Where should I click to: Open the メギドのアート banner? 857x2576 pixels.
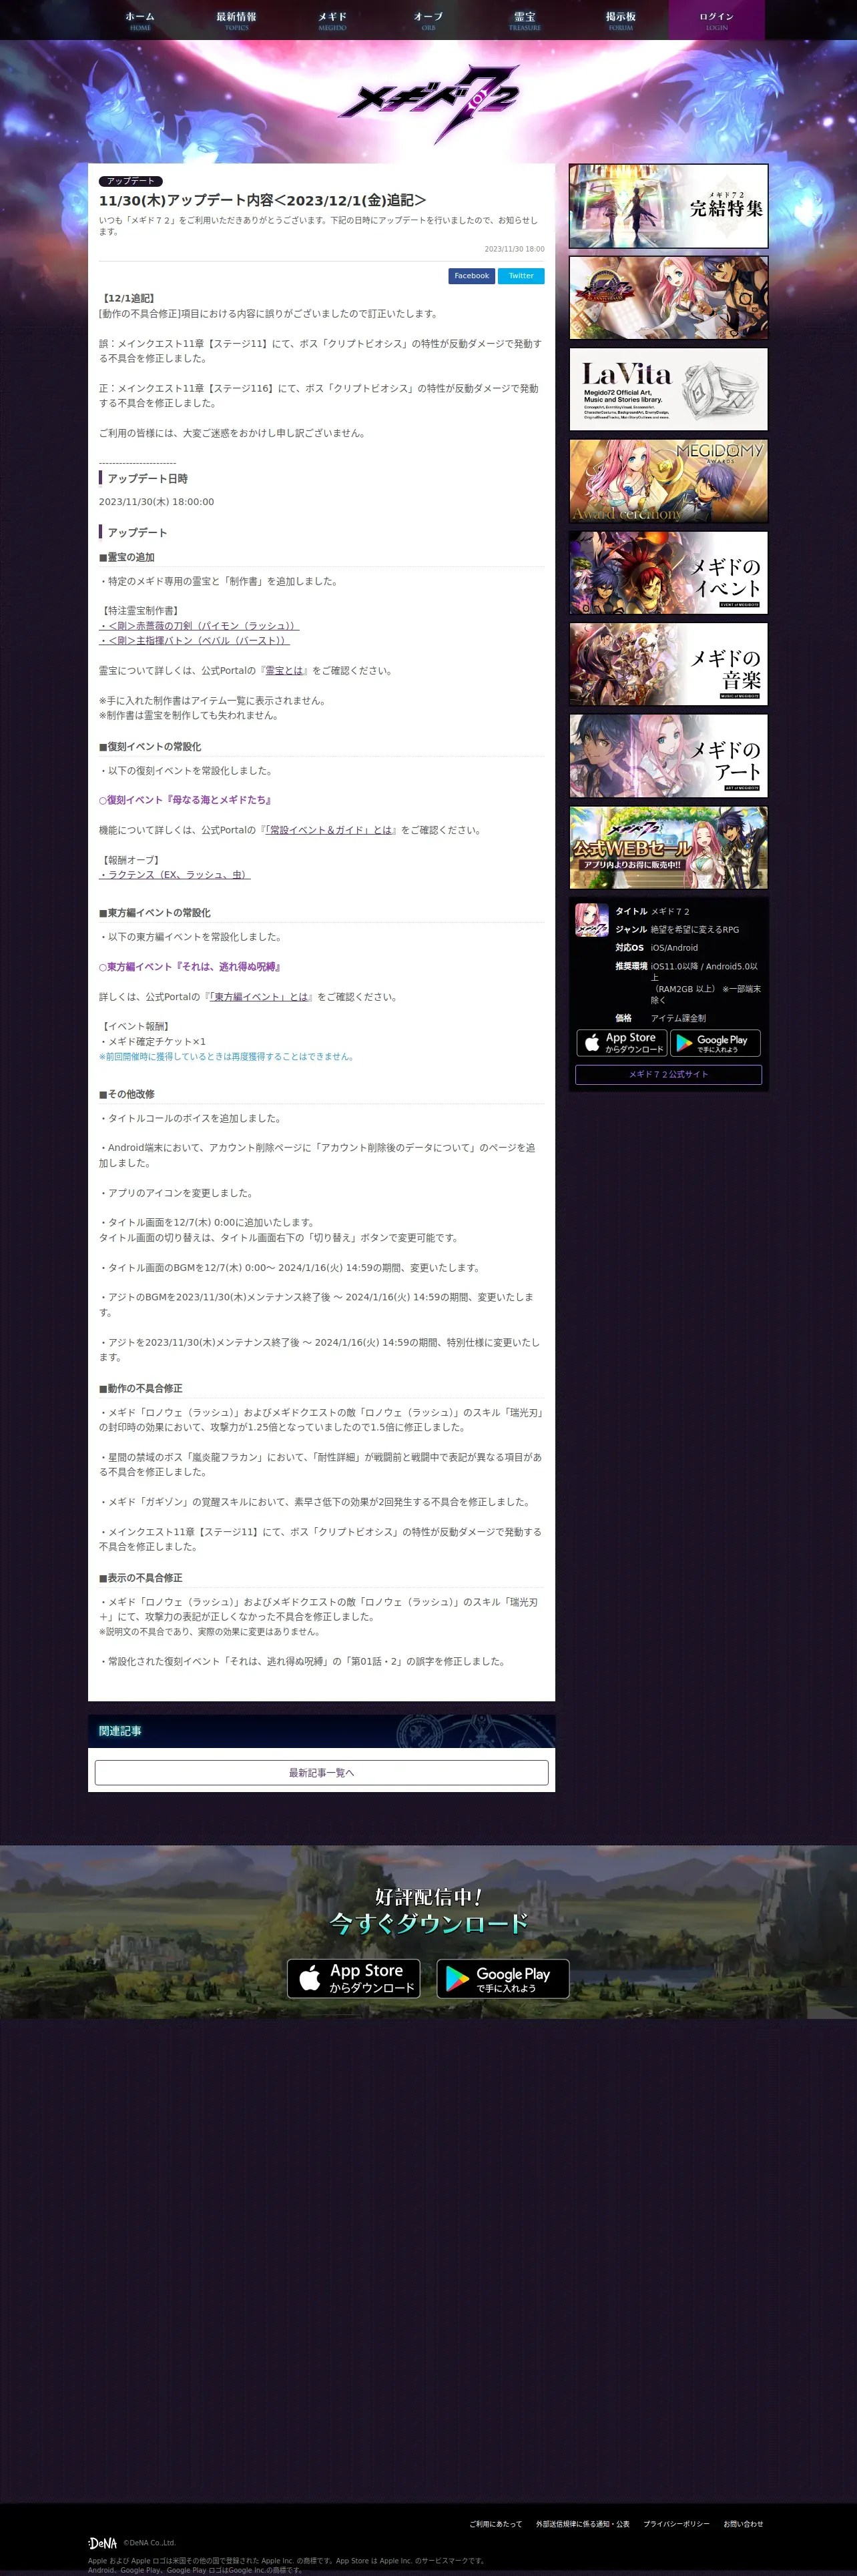[x=668, y=756]
